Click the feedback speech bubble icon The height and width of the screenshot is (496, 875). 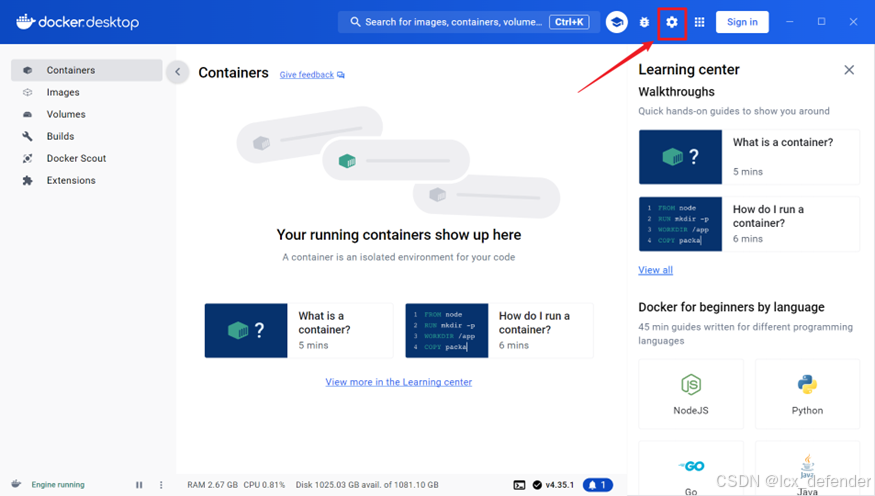point(341,75)
